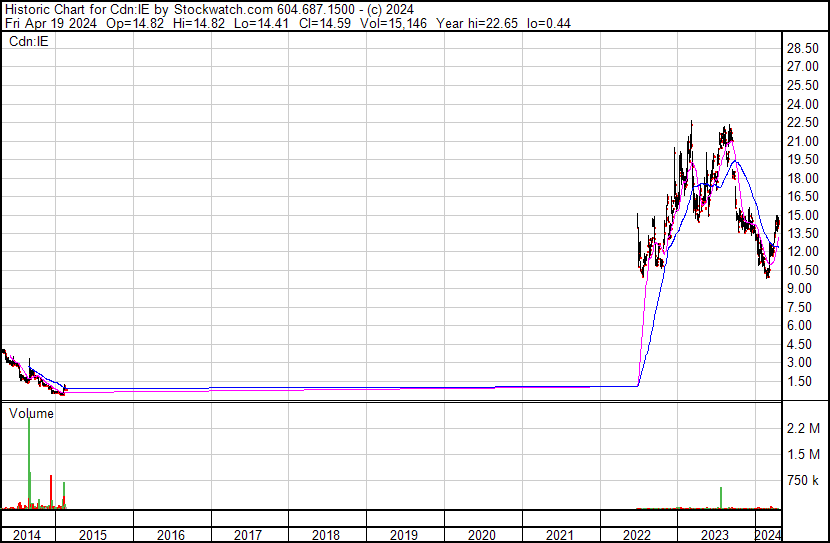Image resolution: width=830 pixels, height=543 pixels.
Task: Click the Volume panel label
Action: [x=31, y=413]
